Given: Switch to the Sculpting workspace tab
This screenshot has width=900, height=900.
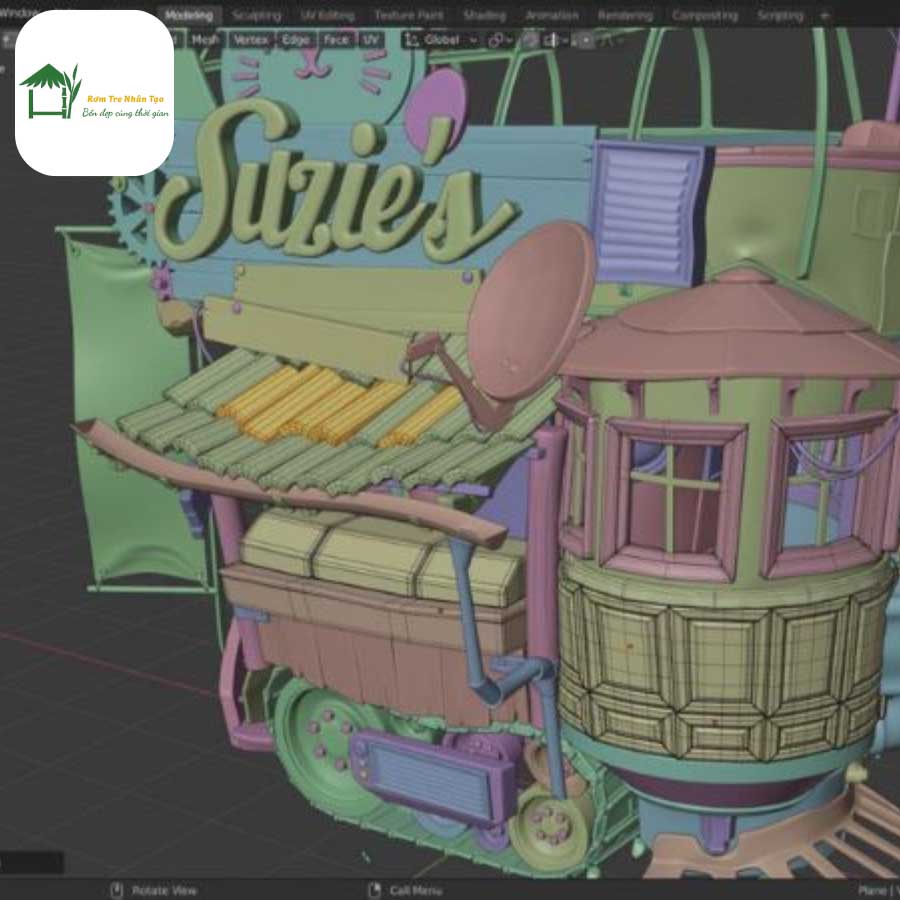Looking at the screenshot, I should tap(256, 16).
